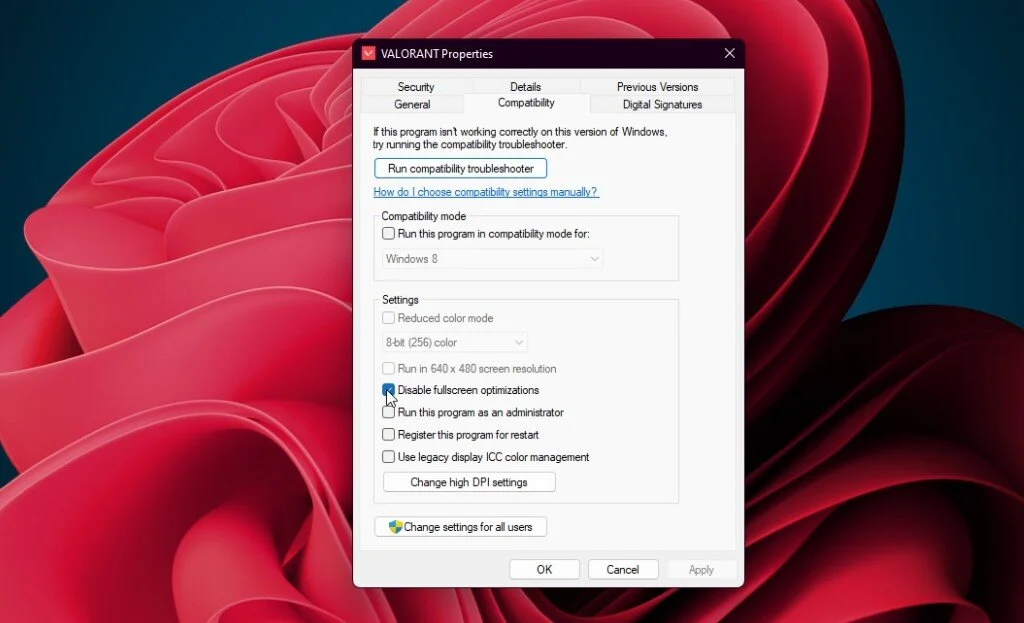
Task: Click the VALORANT icon in title bar
Action: [x=368, y=54]
